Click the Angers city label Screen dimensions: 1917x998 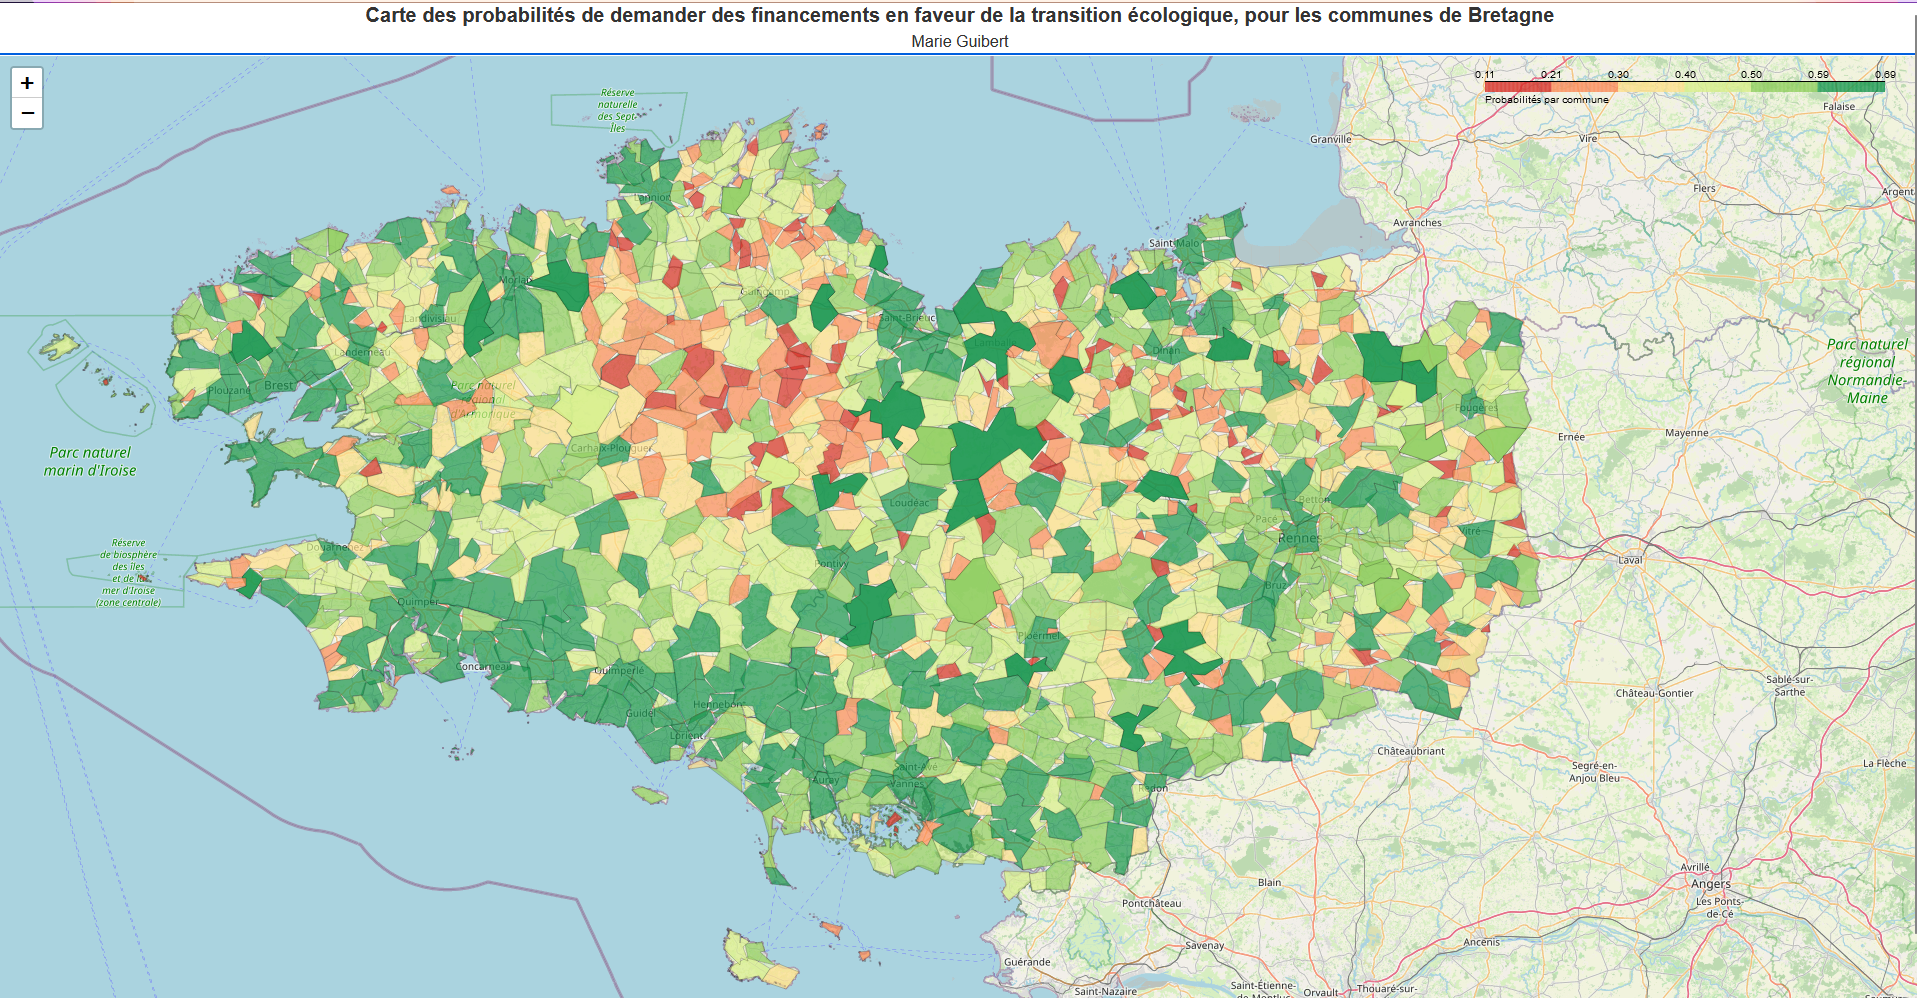[1710, 884]
